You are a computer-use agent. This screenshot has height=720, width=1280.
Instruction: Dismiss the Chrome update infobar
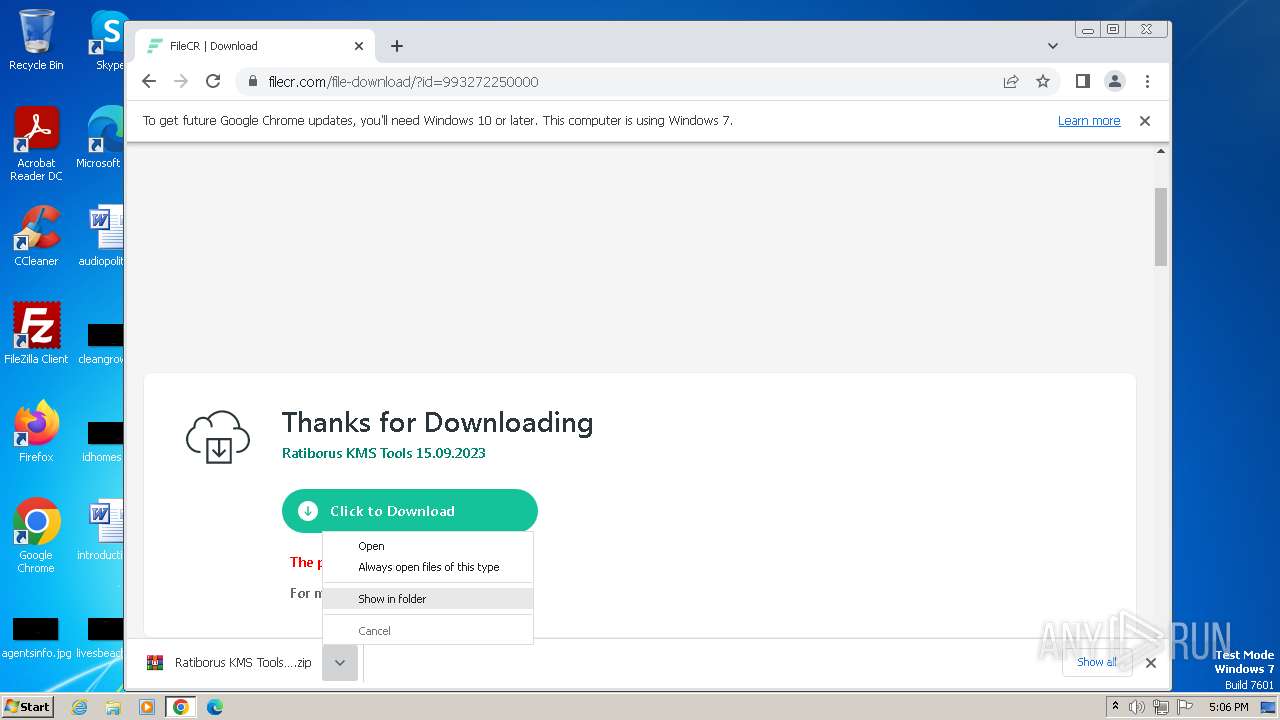(1145, 121)
